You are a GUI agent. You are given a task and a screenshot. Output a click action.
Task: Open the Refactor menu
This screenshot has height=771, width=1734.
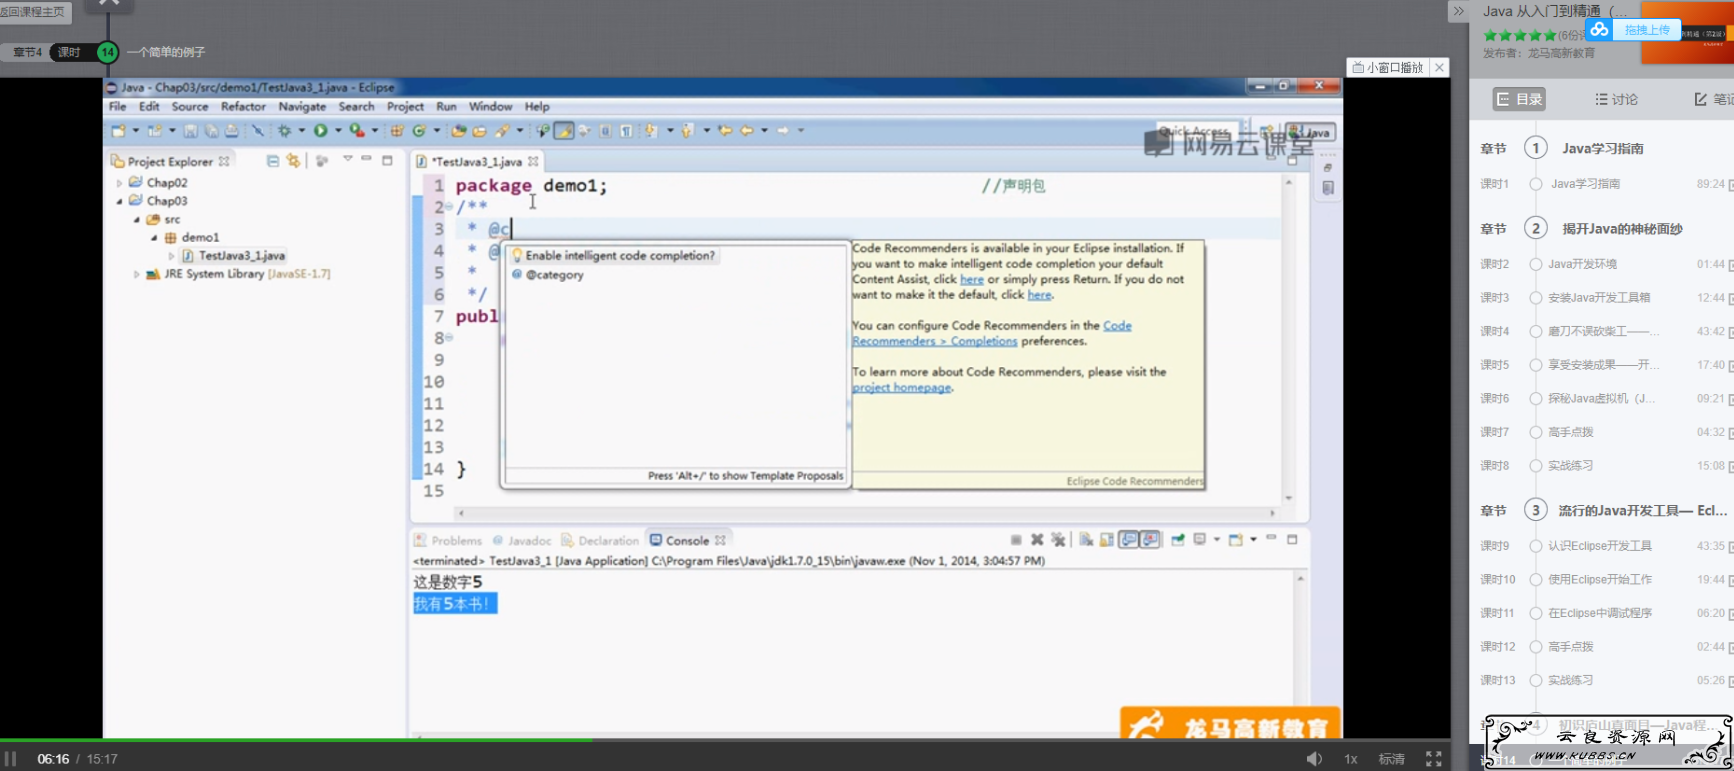(243, 107)
